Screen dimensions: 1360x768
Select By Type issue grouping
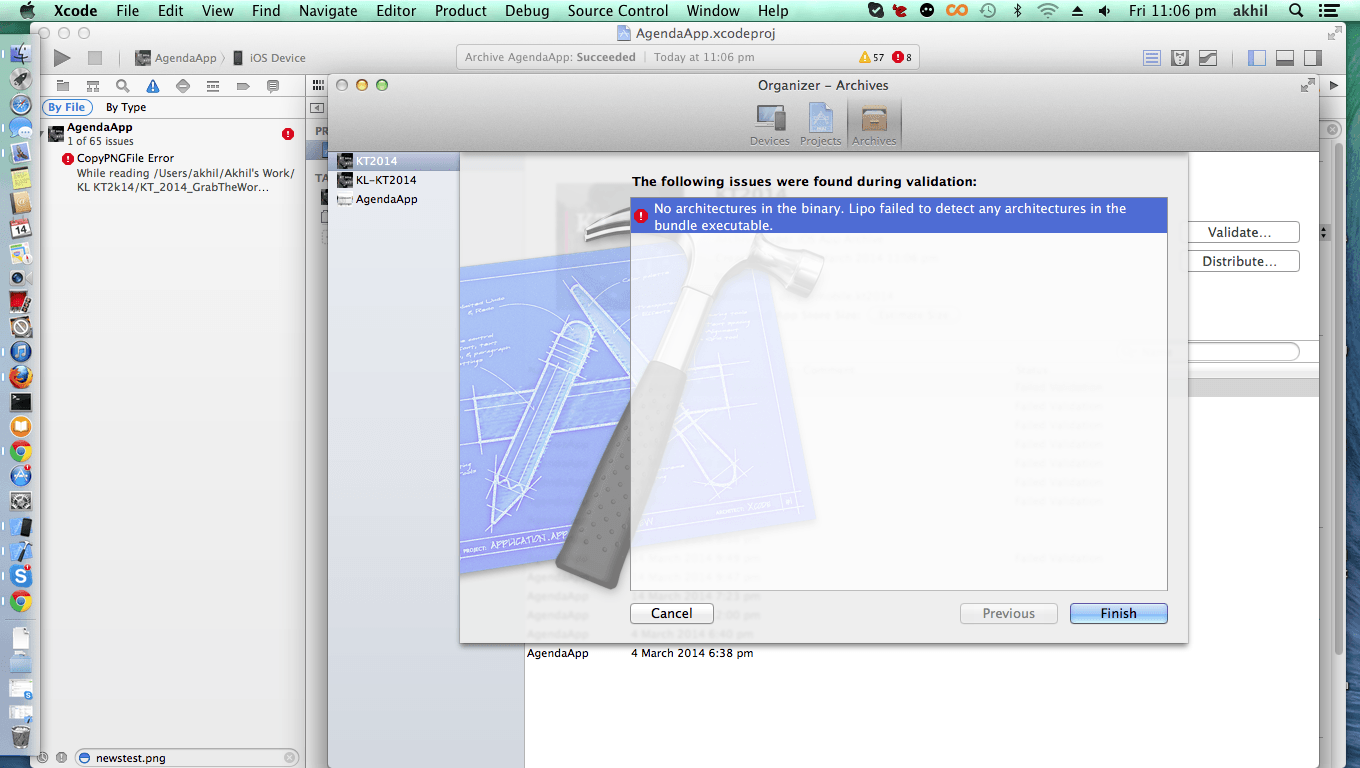[126, 107]
